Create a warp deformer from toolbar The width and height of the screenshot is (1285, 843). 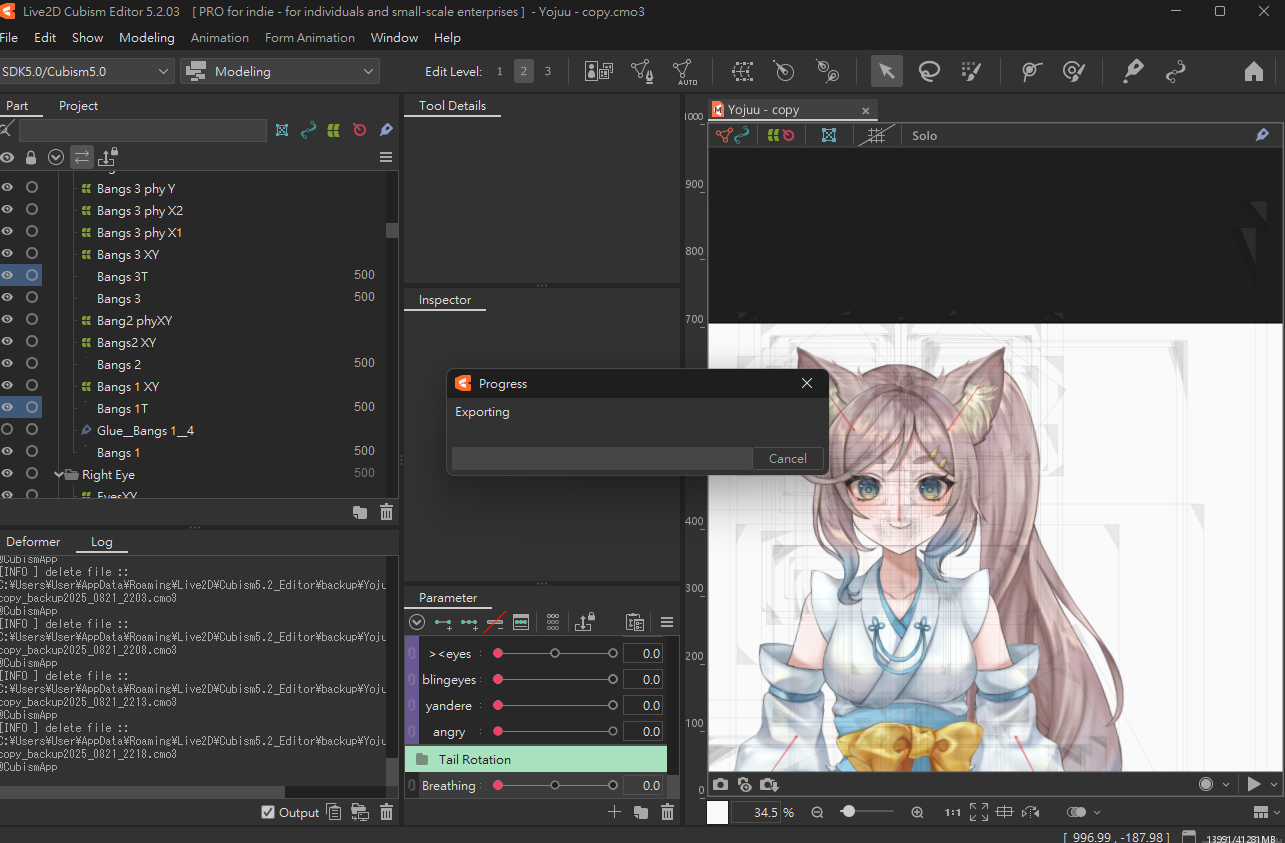742,71
